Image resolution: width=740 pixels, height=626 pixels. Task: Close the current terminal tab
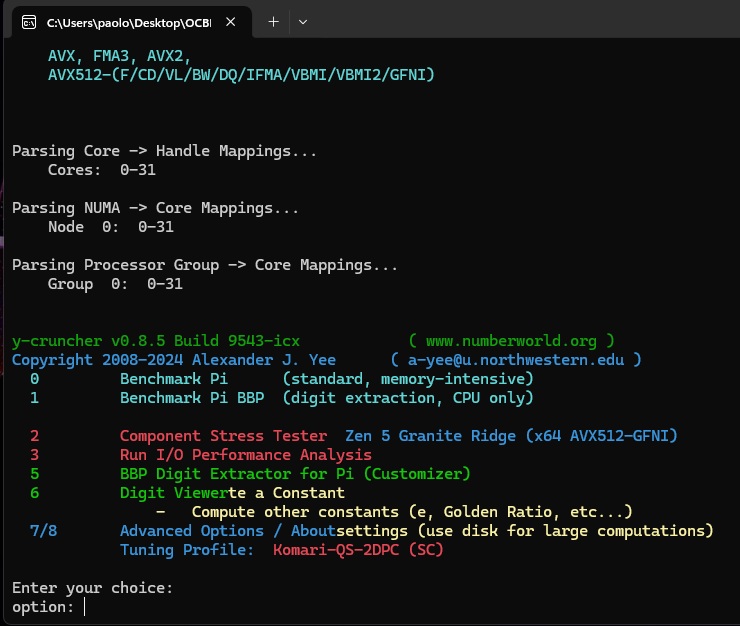pos(230,22)
